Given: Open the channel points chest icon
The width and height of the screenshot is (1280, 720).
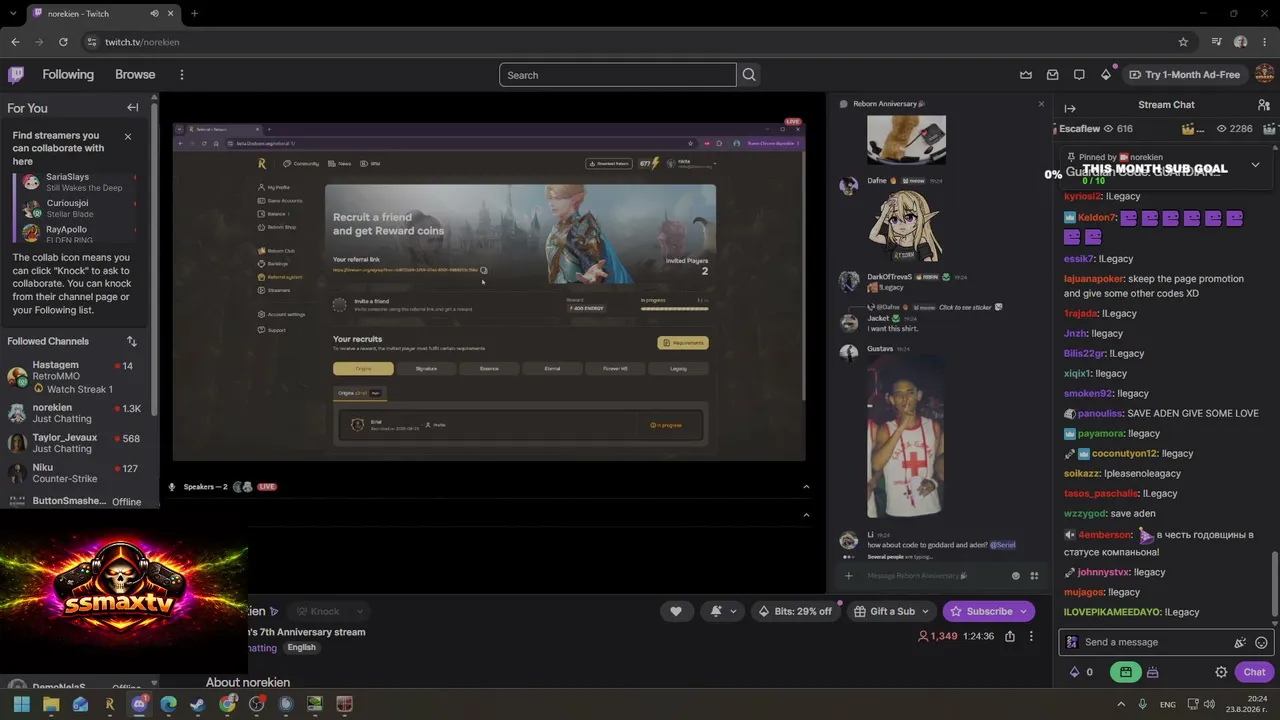Looking at the screenshot, I should (x=1152, y=672).
